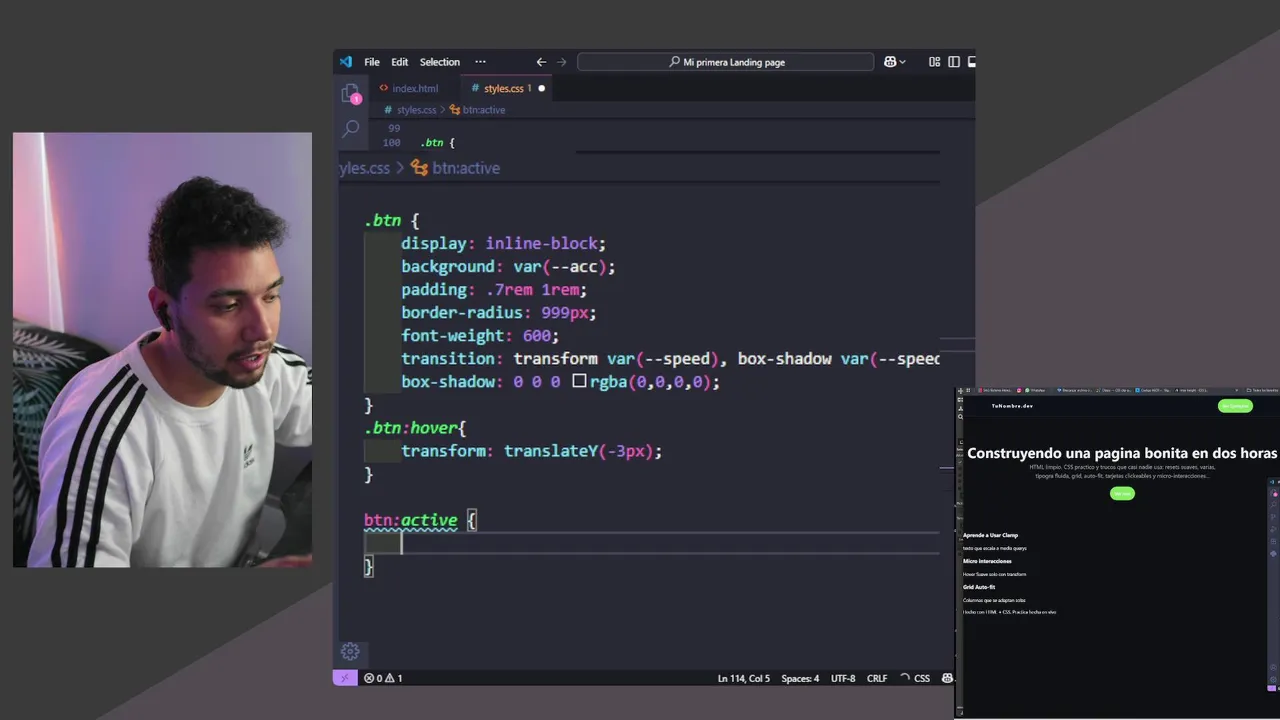Change indentation via Spaces: 4
The image size is (1280, 720).
tap(800, 678)
